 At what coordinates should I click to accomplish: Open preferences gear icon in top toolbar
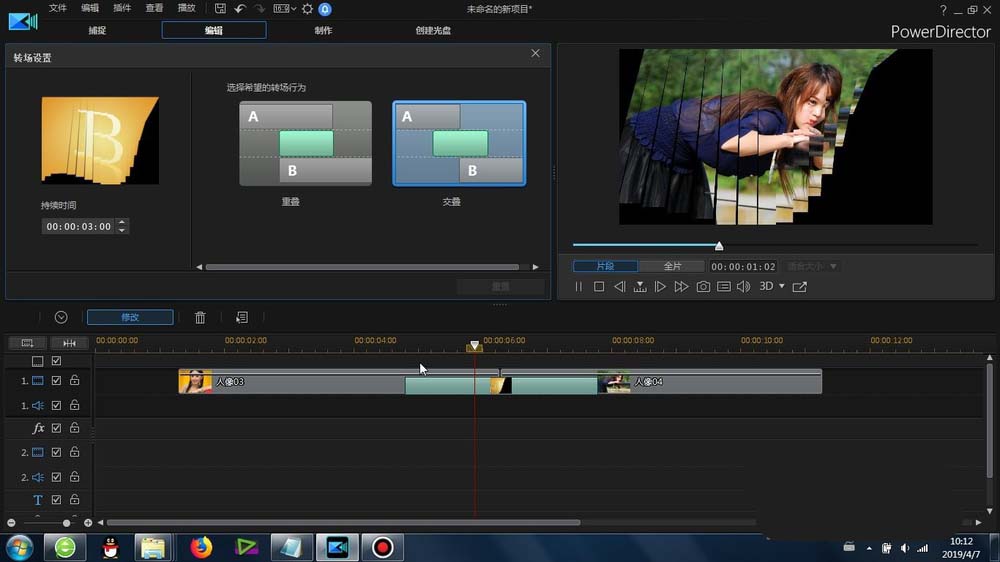[307, 9]
